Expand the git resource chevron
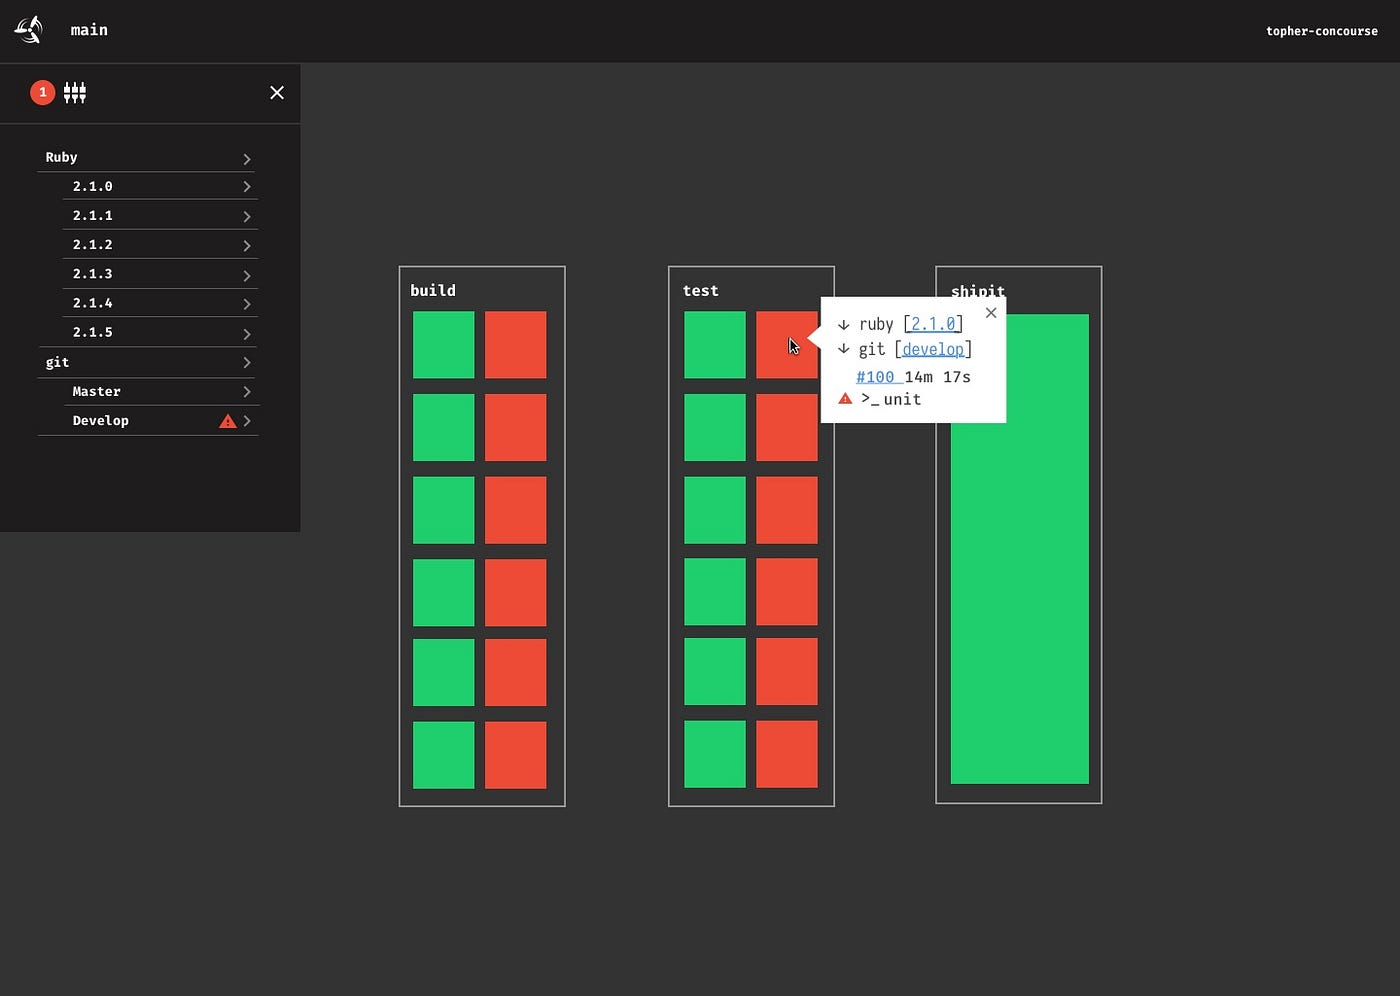Screen dimensions: 1400x996 point(247,363)
